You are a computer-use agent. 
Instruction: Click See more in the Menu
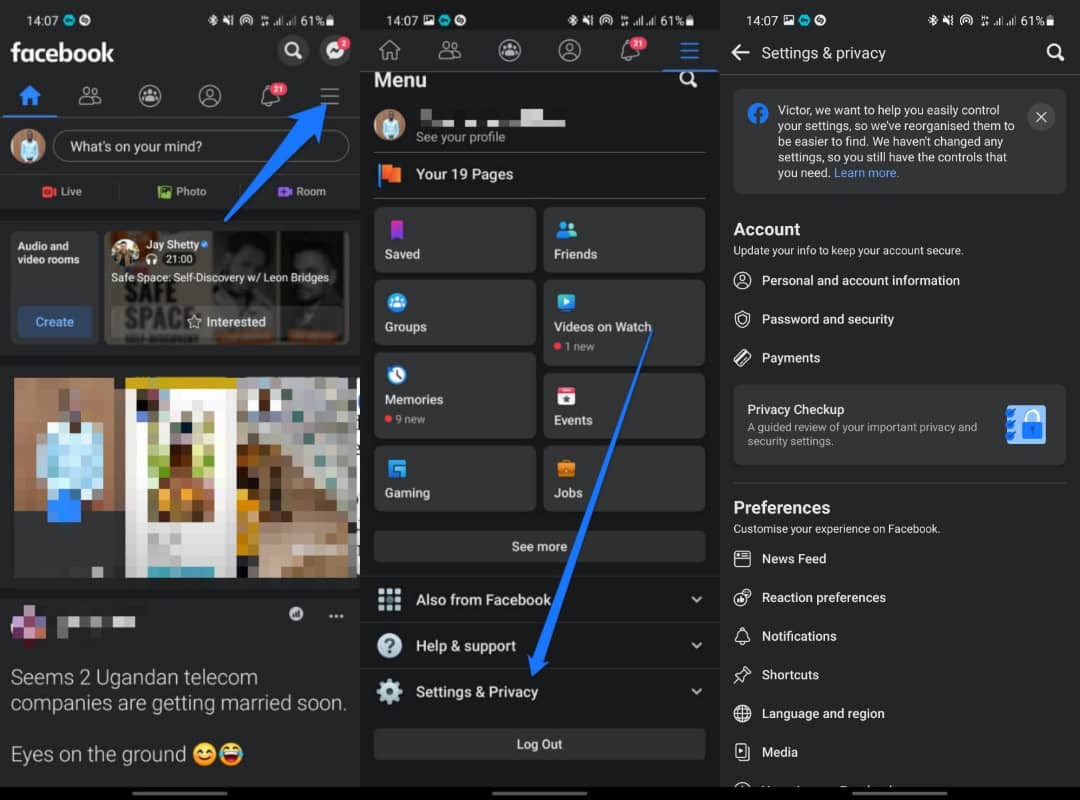point(539,546)
